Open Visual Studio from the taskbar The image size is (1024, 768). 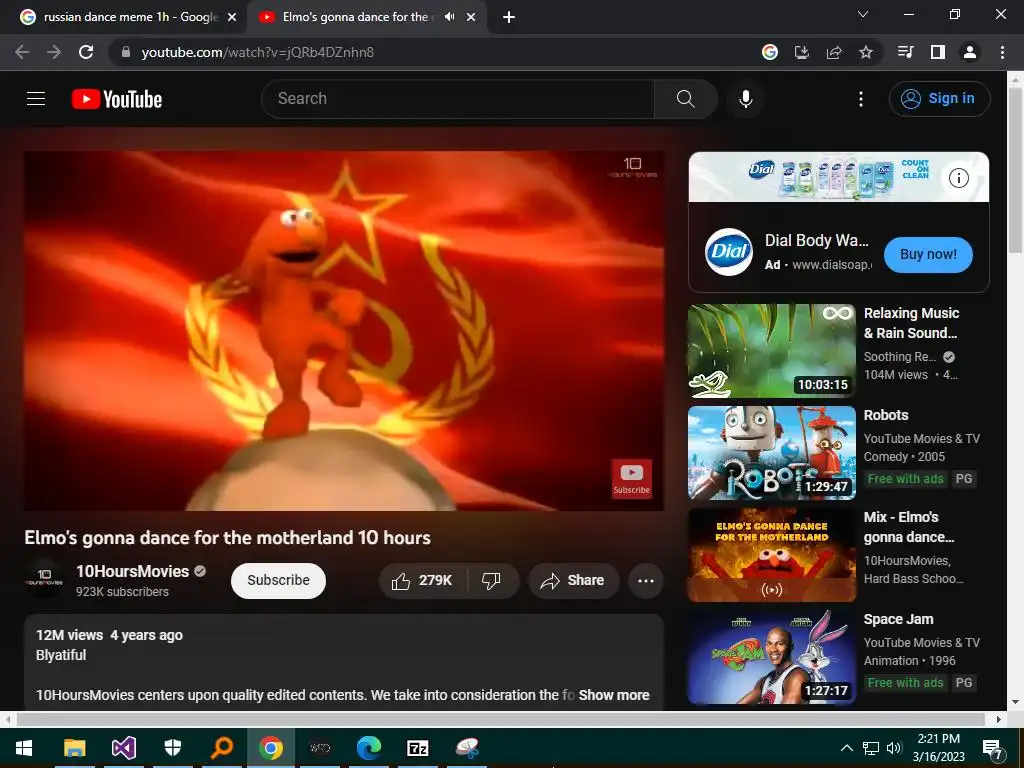pos(123,748)
